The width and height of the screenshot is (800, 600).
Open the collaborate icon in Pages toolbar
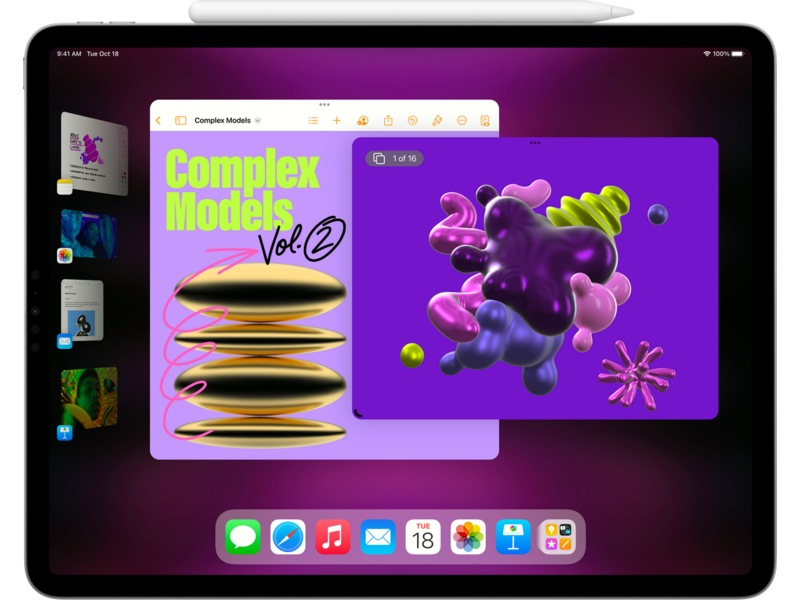(362, 121)
